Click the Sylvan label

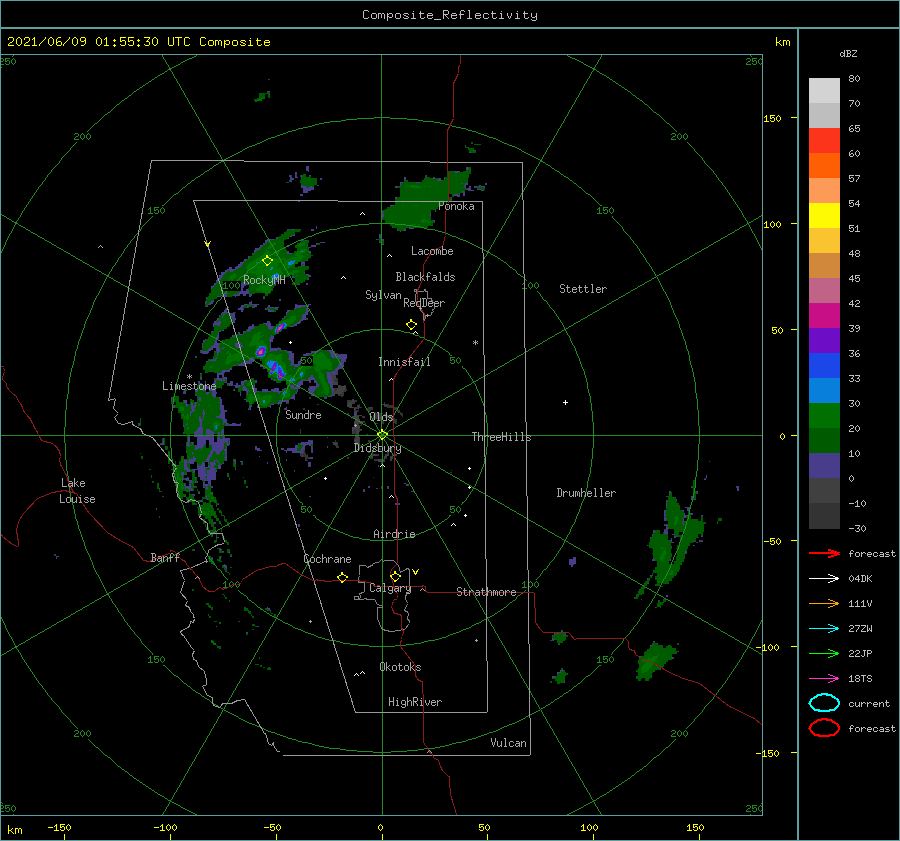click(383, 295)
